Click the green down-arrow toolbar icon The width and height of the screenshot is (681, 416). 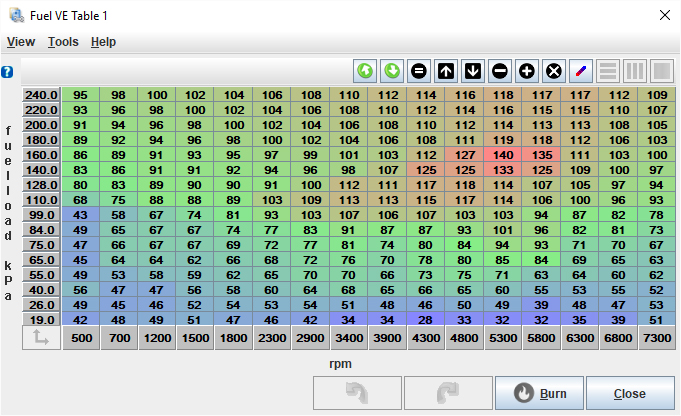392,71
